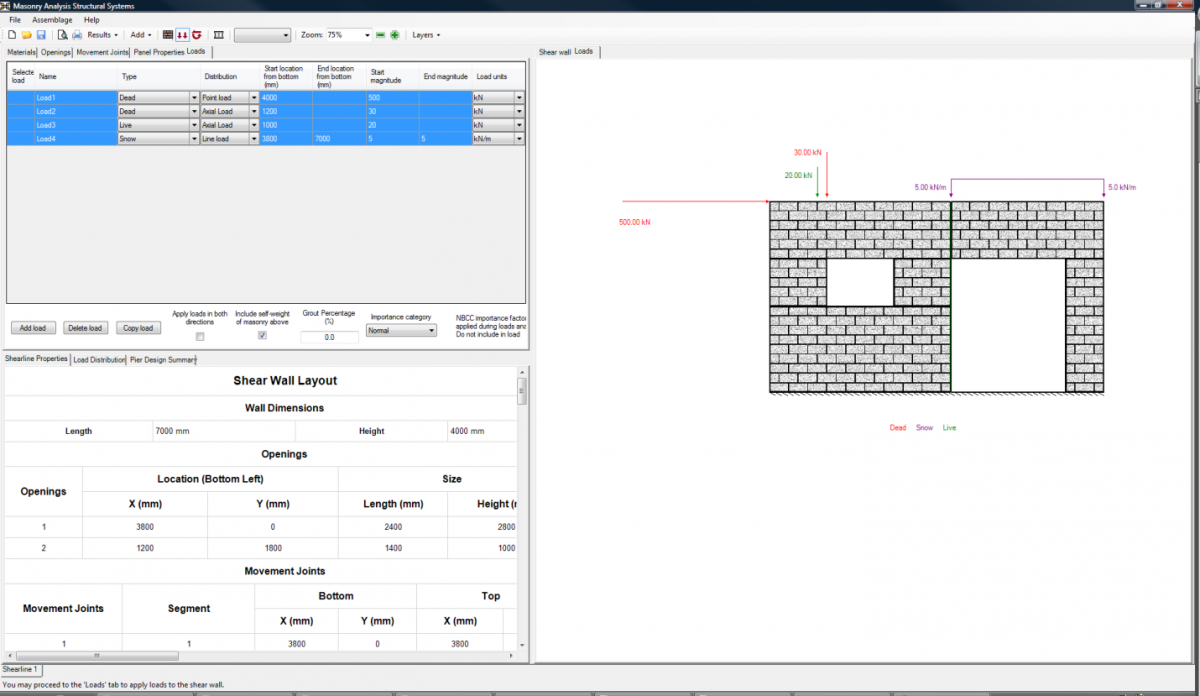Select the wall grid toolbar icon
1200x696 pixels.
(168, 35)
